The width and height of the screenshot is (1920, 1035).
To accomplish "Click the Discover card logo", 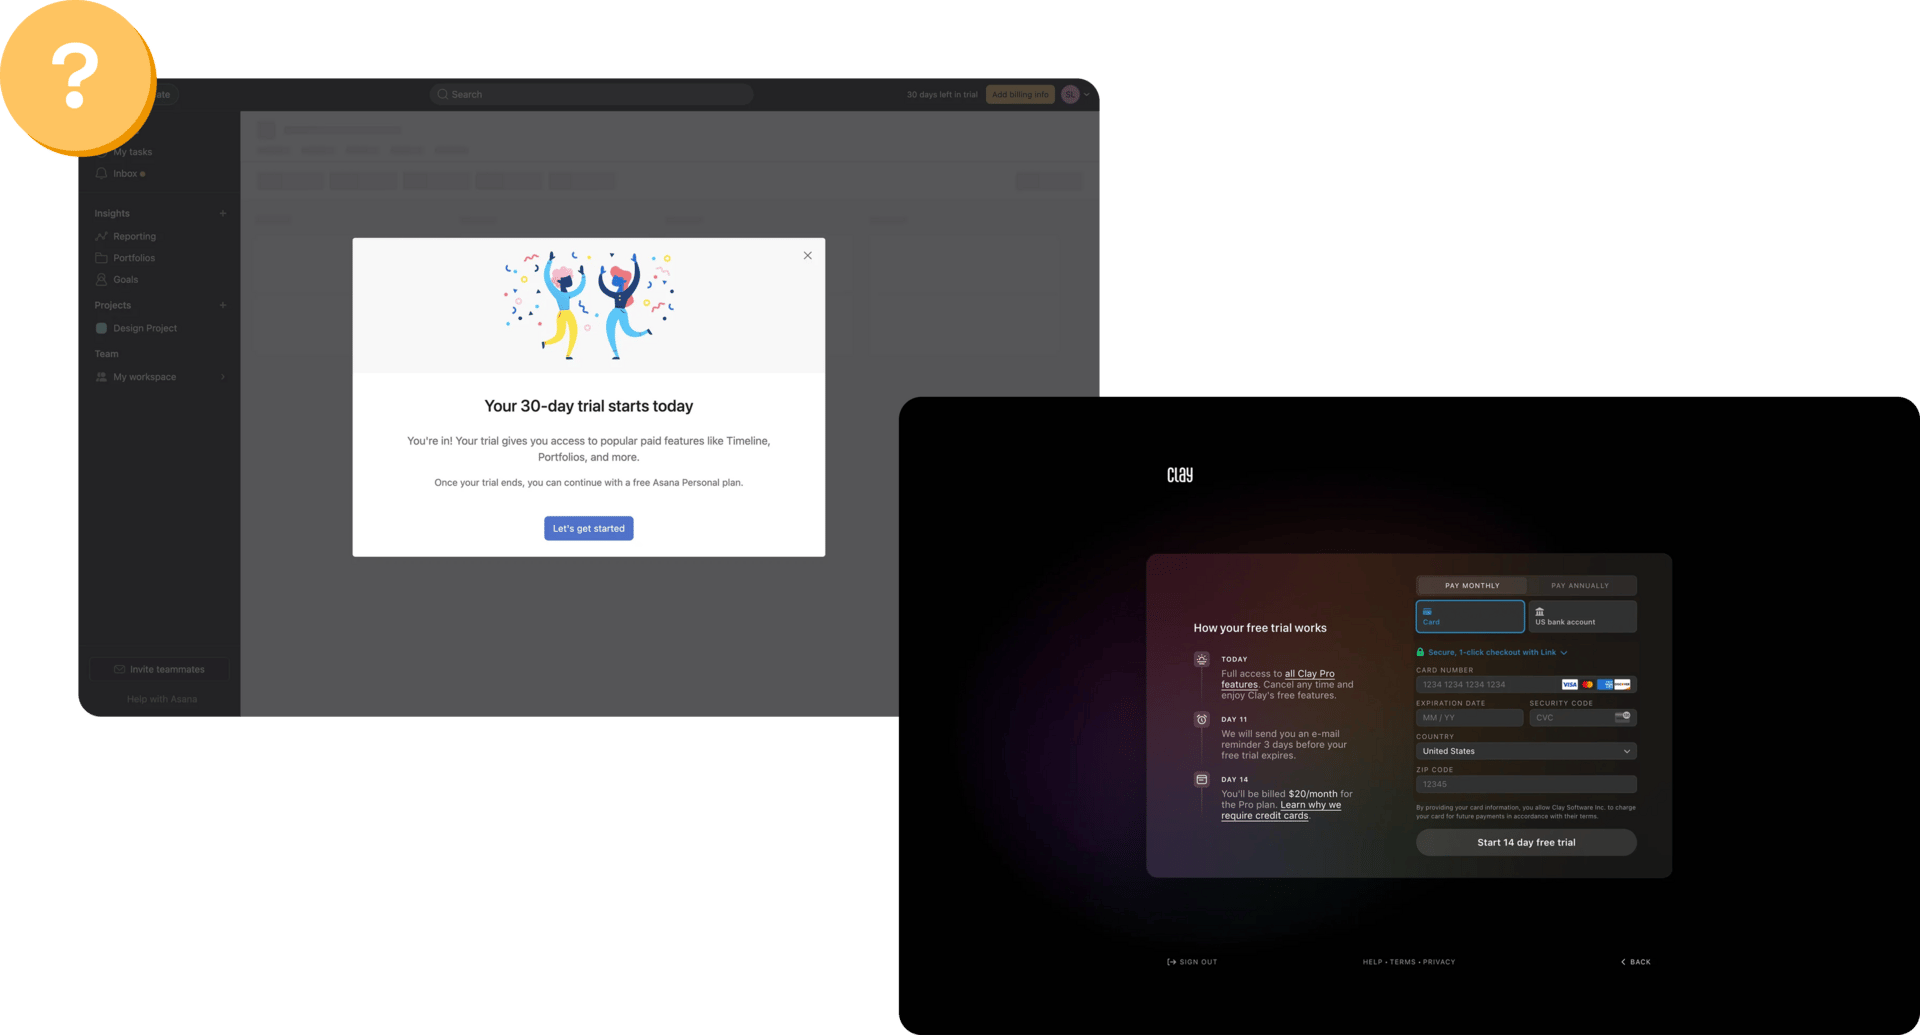I will pos(1622,684).
